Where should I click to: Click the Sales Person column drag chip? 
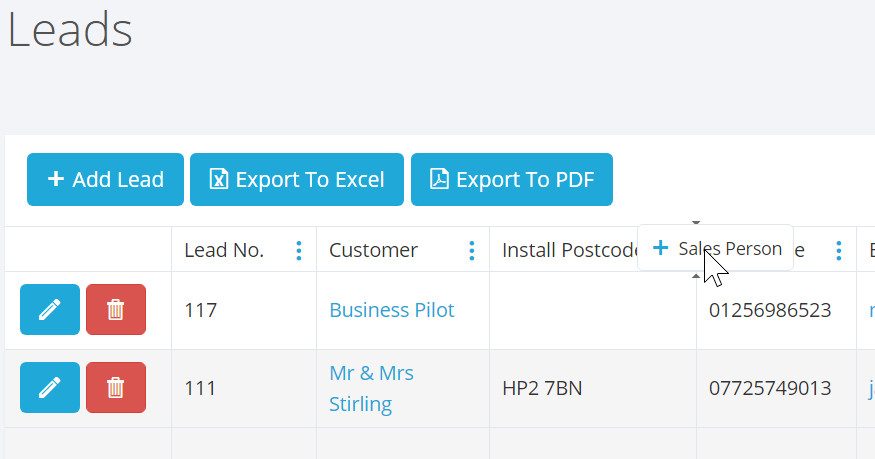click(715, 248)
